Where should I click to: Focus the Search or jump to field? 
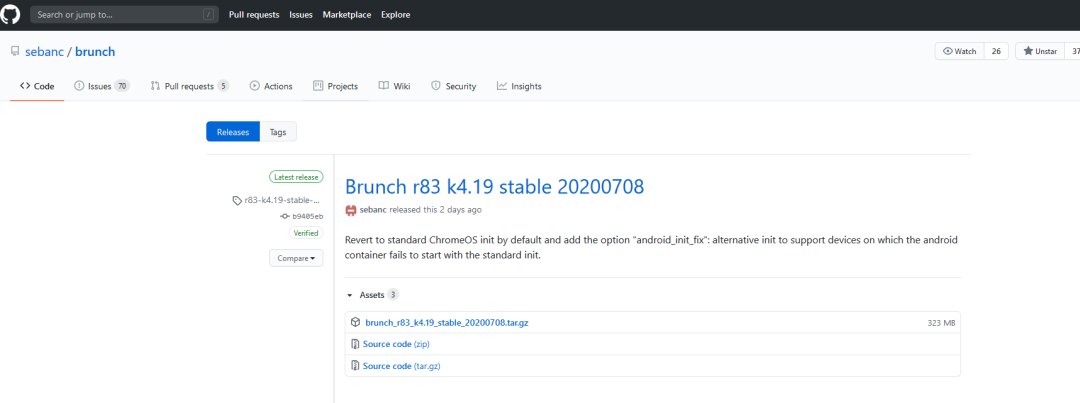(x=124, y=14)
